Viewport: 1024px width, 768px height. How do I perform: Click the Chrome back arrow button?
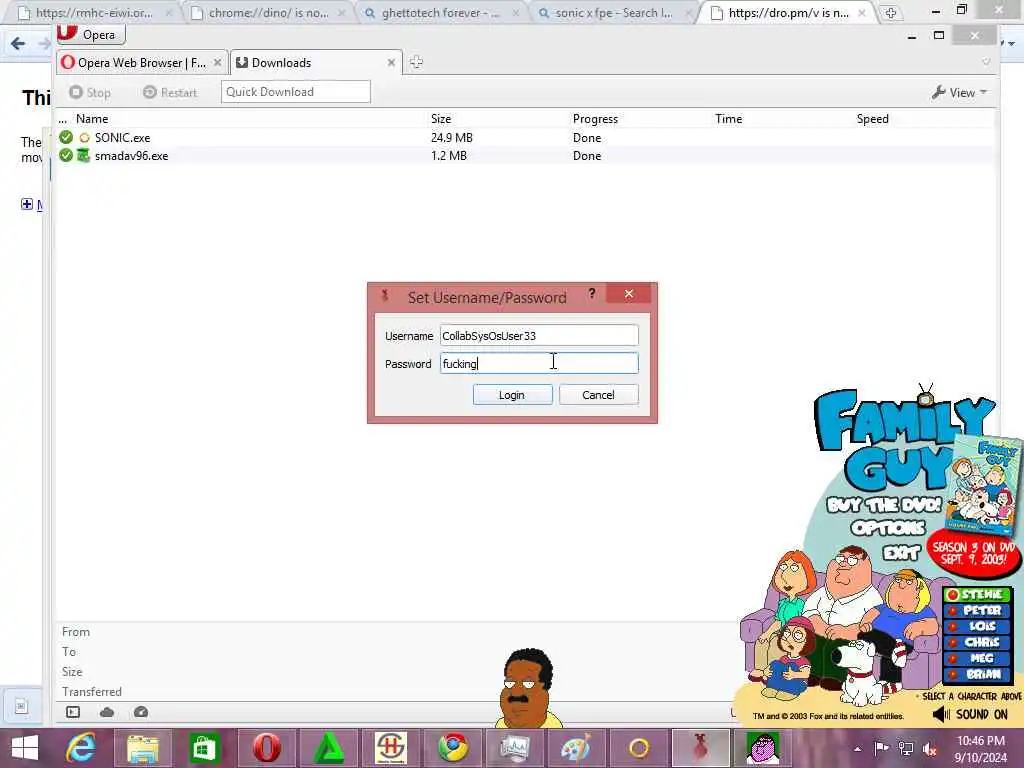click(18, 44)
